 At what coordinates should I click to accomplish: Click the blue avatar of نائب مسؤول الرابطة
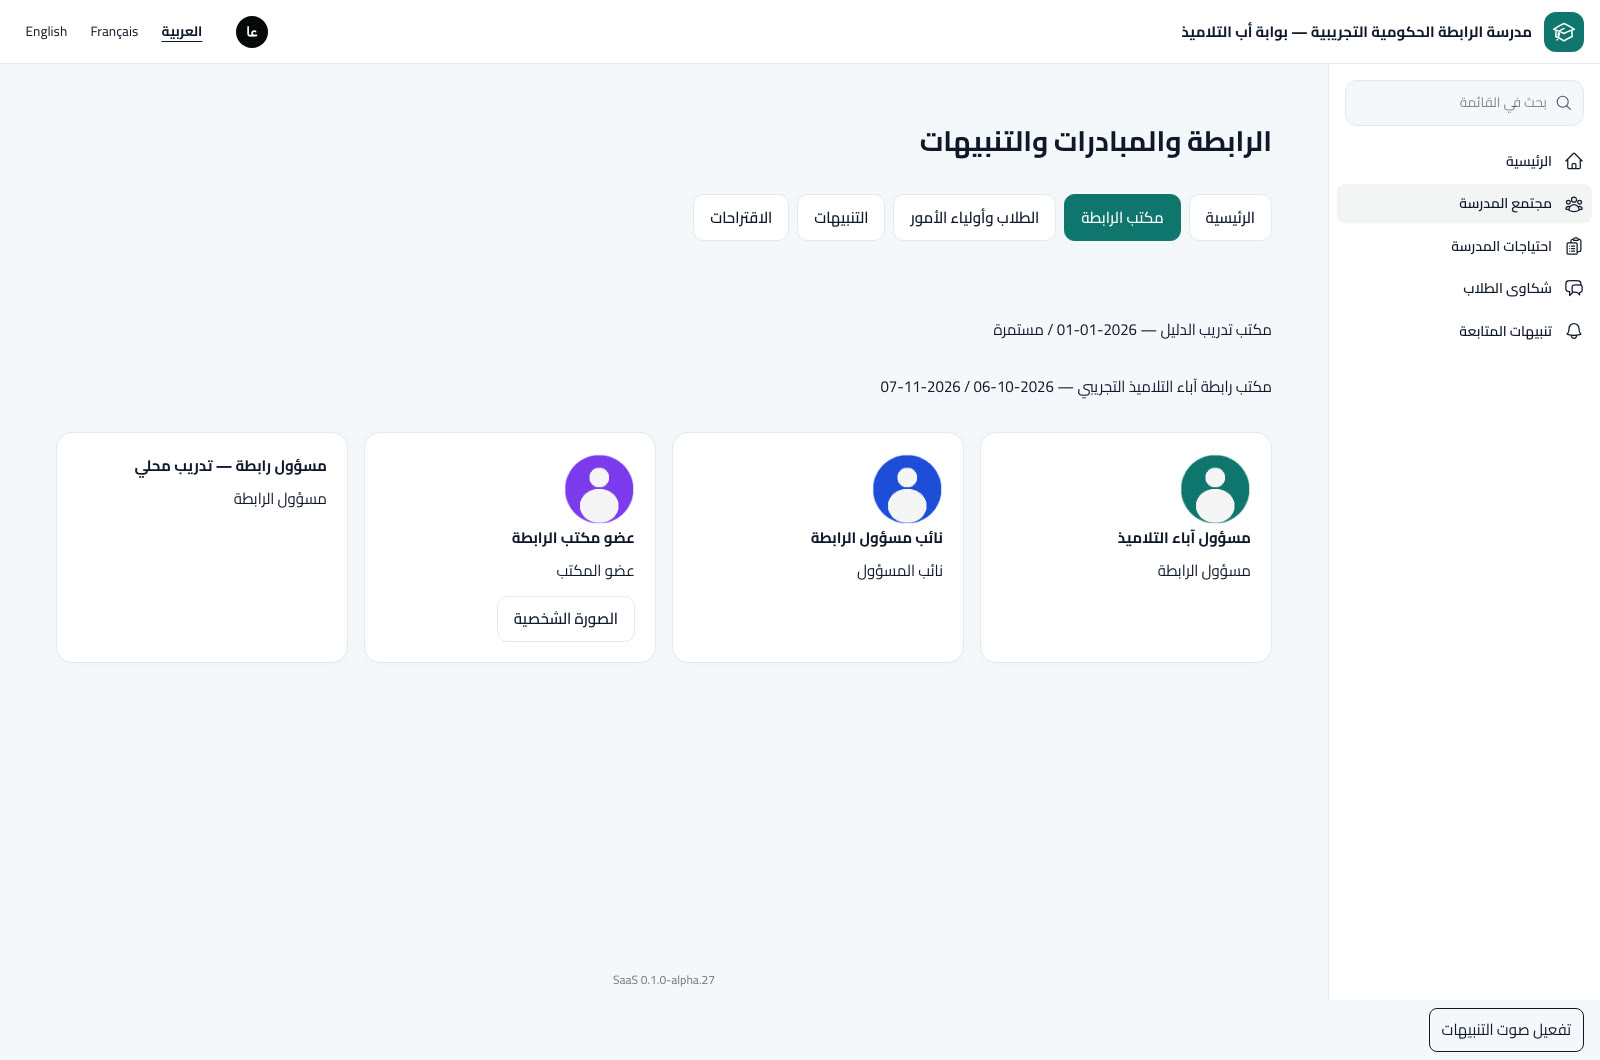point(908,489)
